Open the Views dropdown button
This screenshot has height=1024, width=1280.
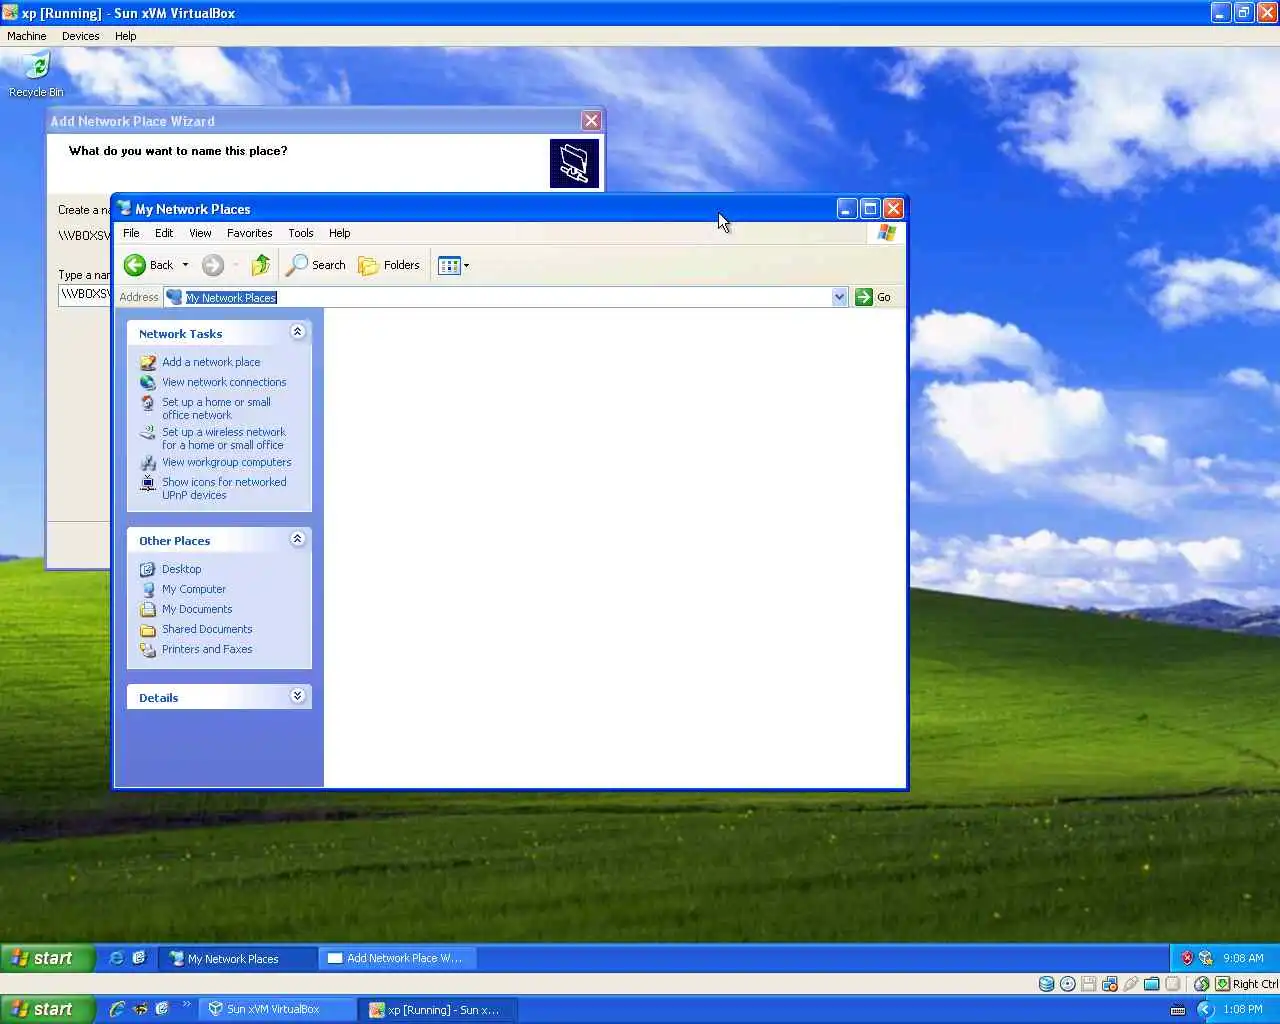[x=453, y=265]
